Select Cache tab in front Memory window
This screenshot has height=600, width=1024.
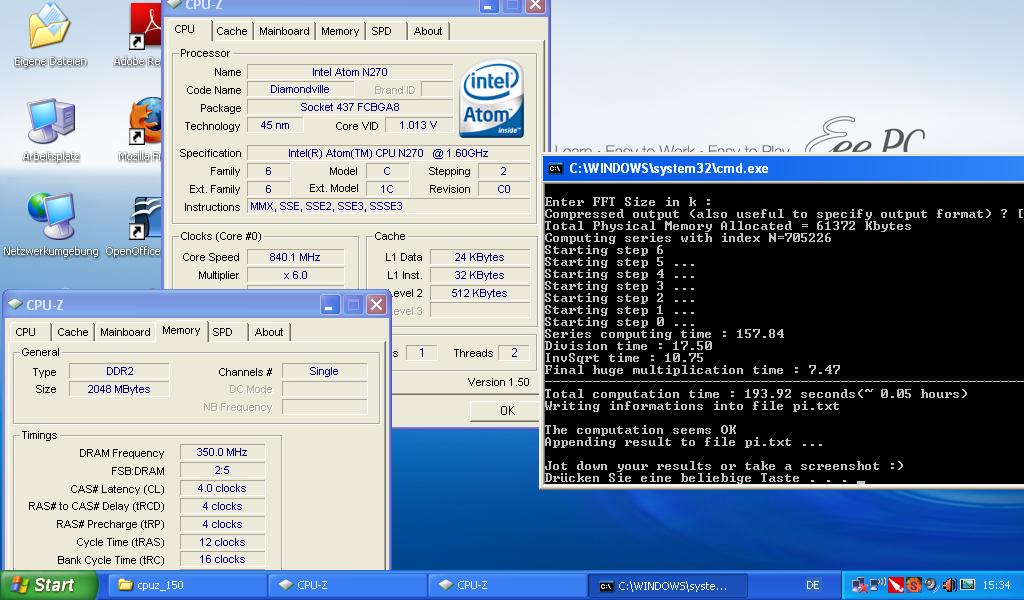72,332
